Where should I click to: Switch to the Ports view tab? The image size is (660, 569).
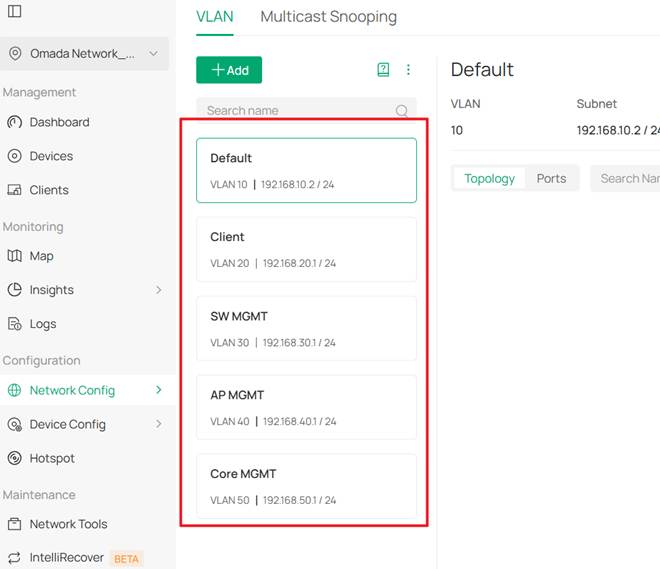tap(551, 178)
